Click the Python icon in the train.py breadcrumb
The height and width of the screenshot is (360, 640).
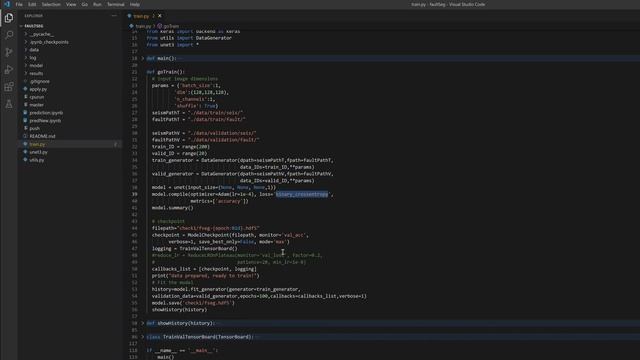pos(131,26)
